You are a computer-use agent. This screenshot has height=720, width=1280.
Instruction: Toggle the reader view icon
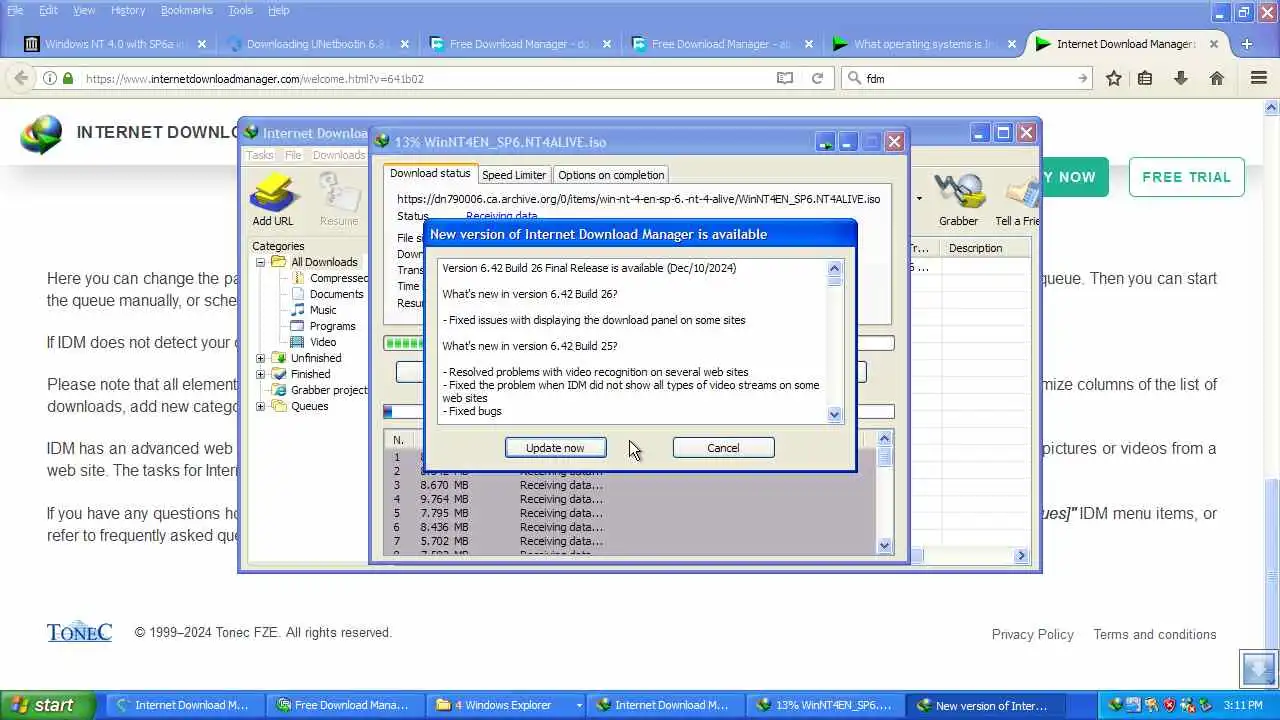[785, 78]
